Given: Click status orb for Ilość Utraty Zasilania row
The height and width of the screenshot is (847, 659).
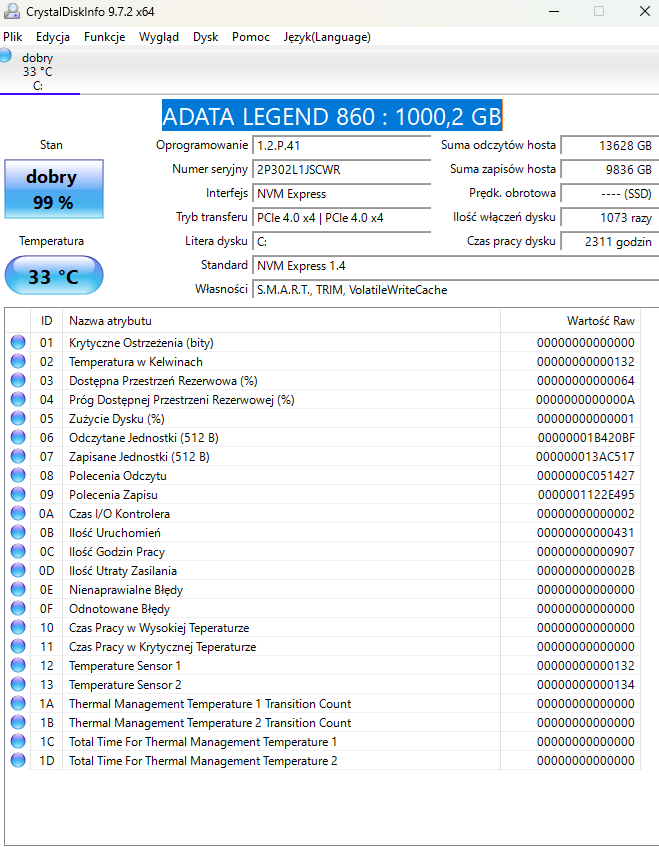Looking at the screenshot, I should (x=18, y=570).
